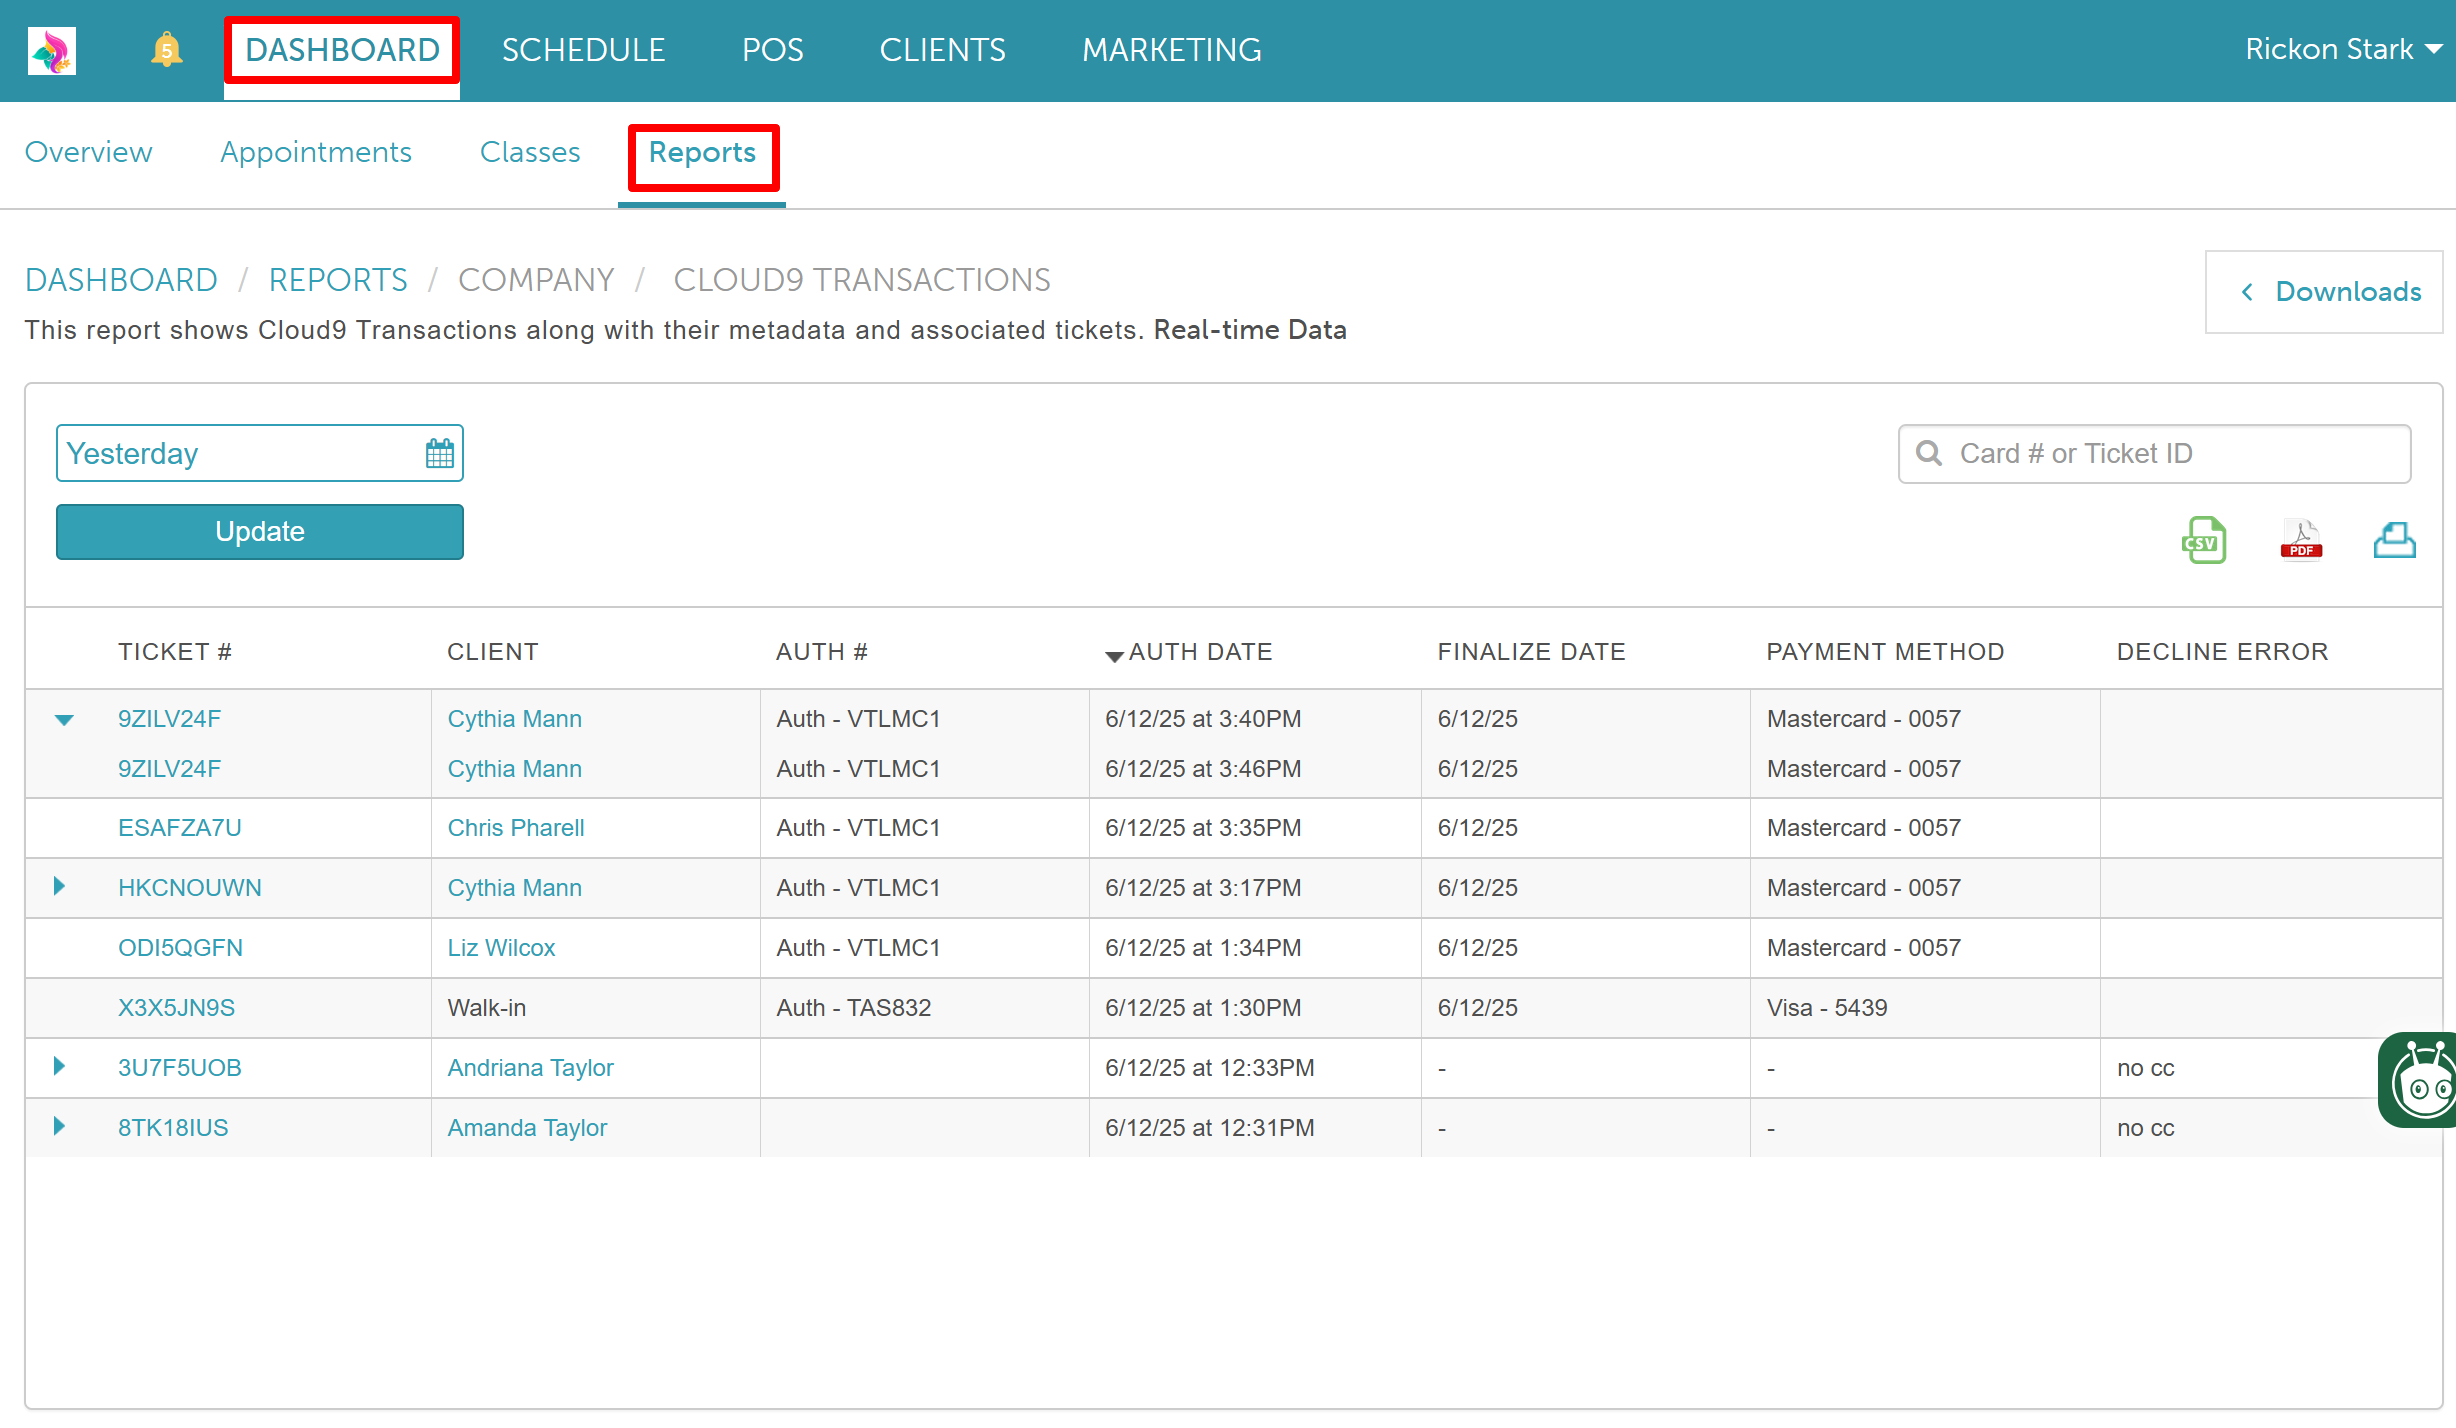This screenshot has width=2456, height=1428.
Task: Expand the HKCNOUWN ticket row
Action: coord(59,887)
